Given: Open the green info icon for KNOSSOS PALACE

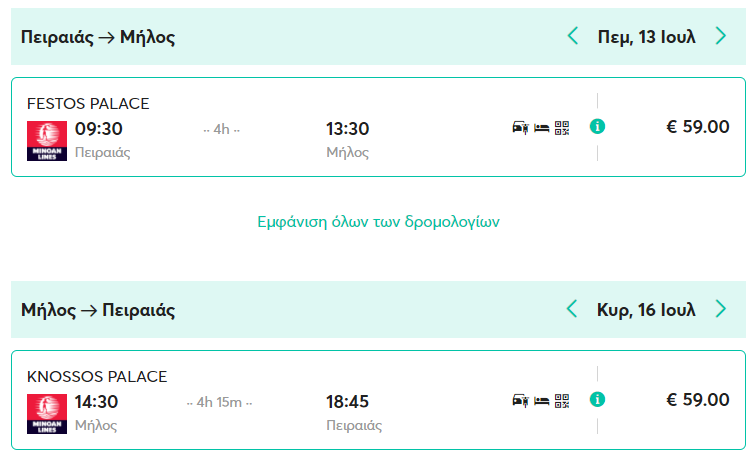Looking at the screenshot, I should click(597, 400).
